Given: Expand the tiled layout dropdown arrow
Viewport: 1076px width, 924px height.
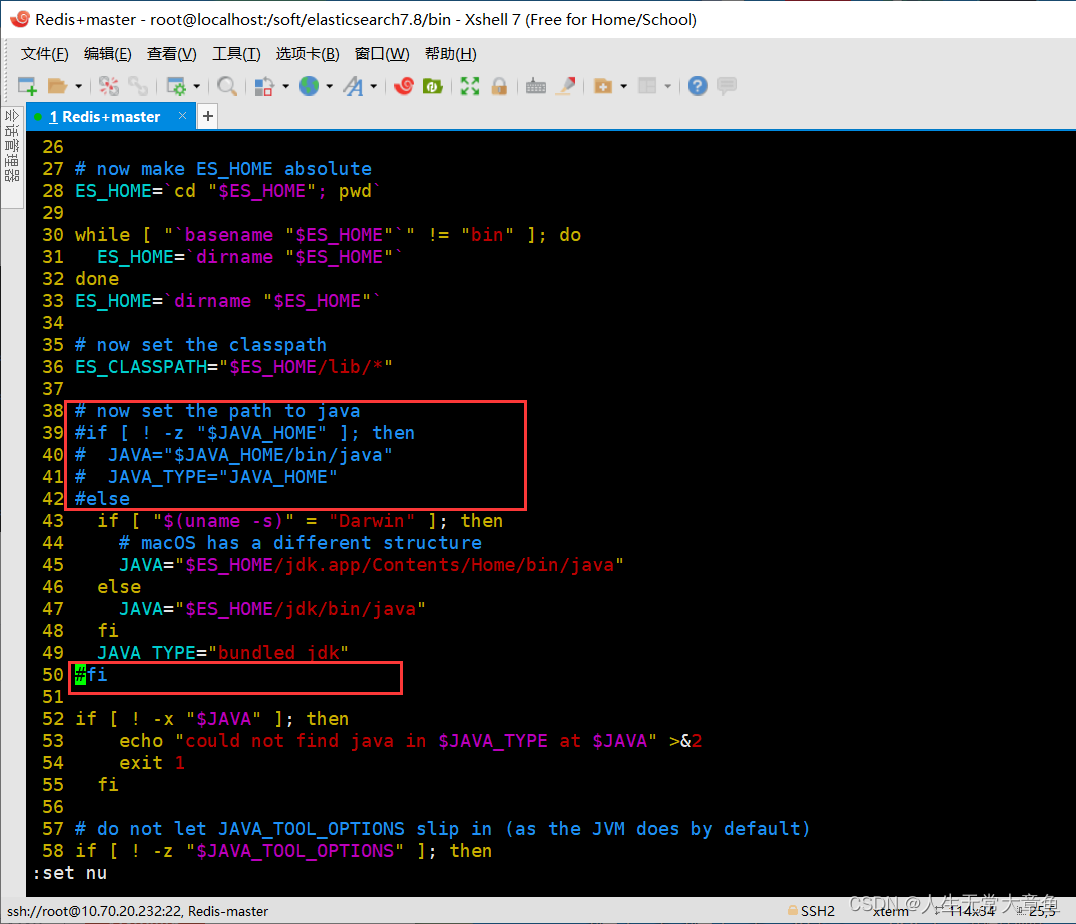Looking at the screenshot, I should click(x=666, y=86).
